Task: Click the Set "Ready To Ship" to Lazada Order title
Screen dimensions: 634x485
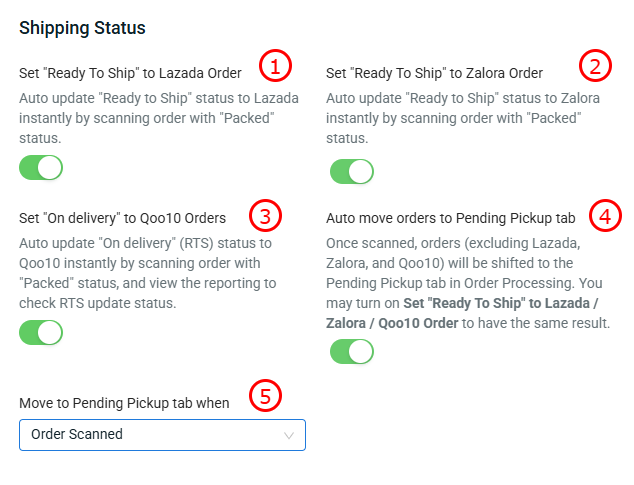Action: (130, 73)
